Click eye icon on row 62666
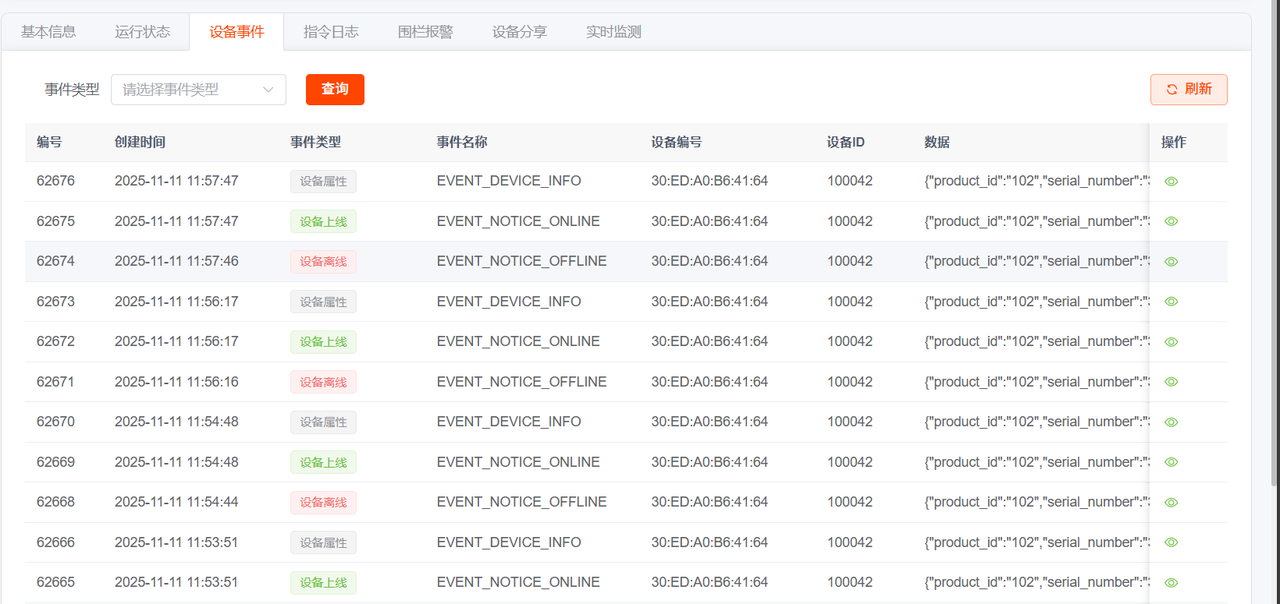Image resolution: width=1280 pixels, height=604 pixels. pyautogui.click(x=1171, y=542)
